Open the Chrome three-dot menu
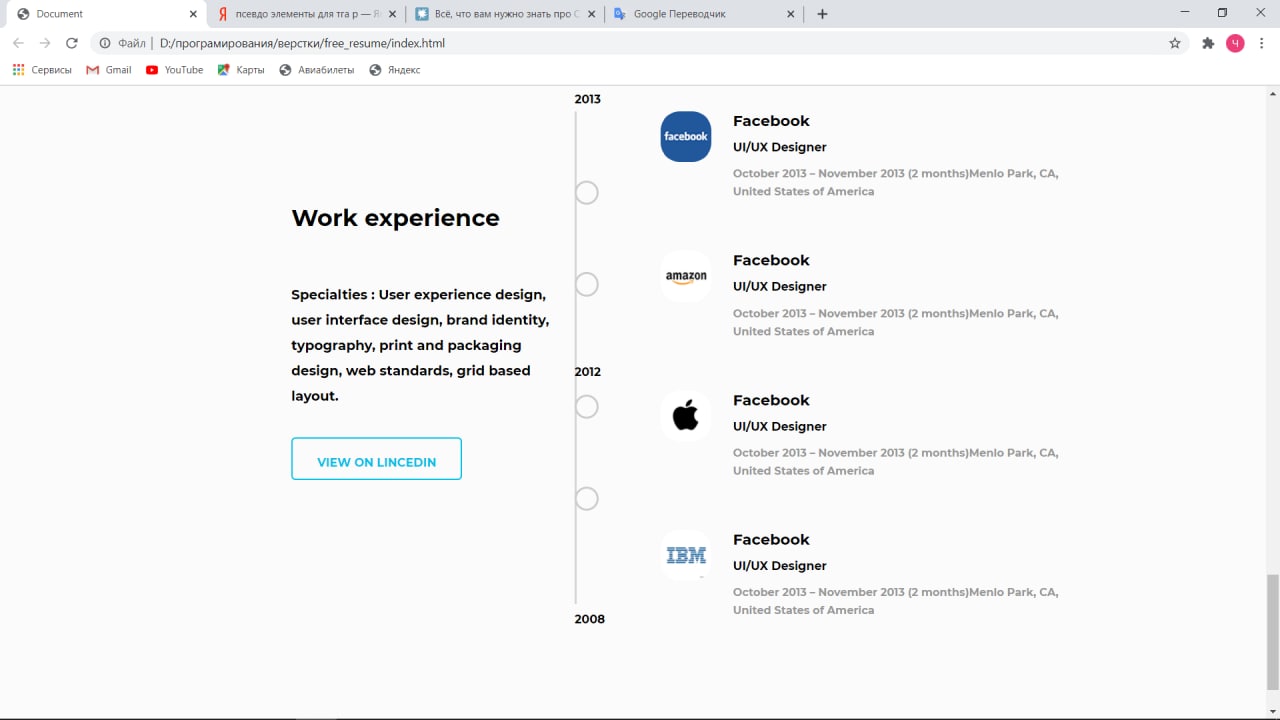 (1263, 43)
